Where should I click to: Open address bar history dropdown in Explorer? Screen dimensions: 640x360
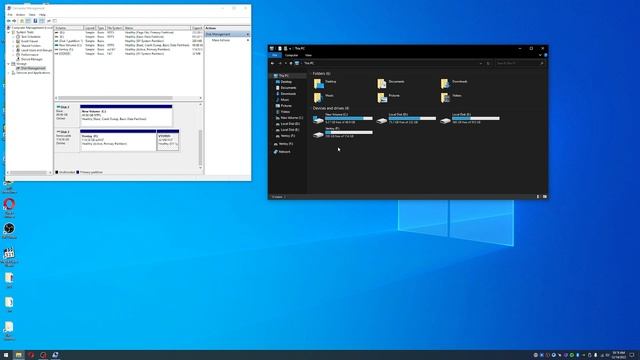tap(481, 63)
